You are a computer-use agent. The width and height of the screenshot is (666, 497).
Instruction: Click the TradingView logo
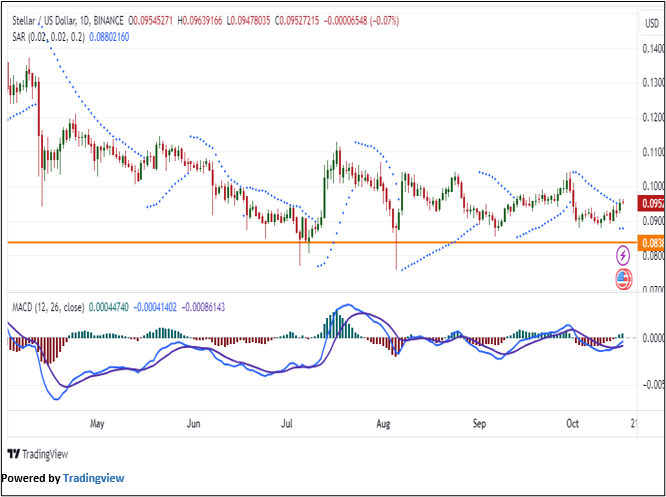(38, 454)
